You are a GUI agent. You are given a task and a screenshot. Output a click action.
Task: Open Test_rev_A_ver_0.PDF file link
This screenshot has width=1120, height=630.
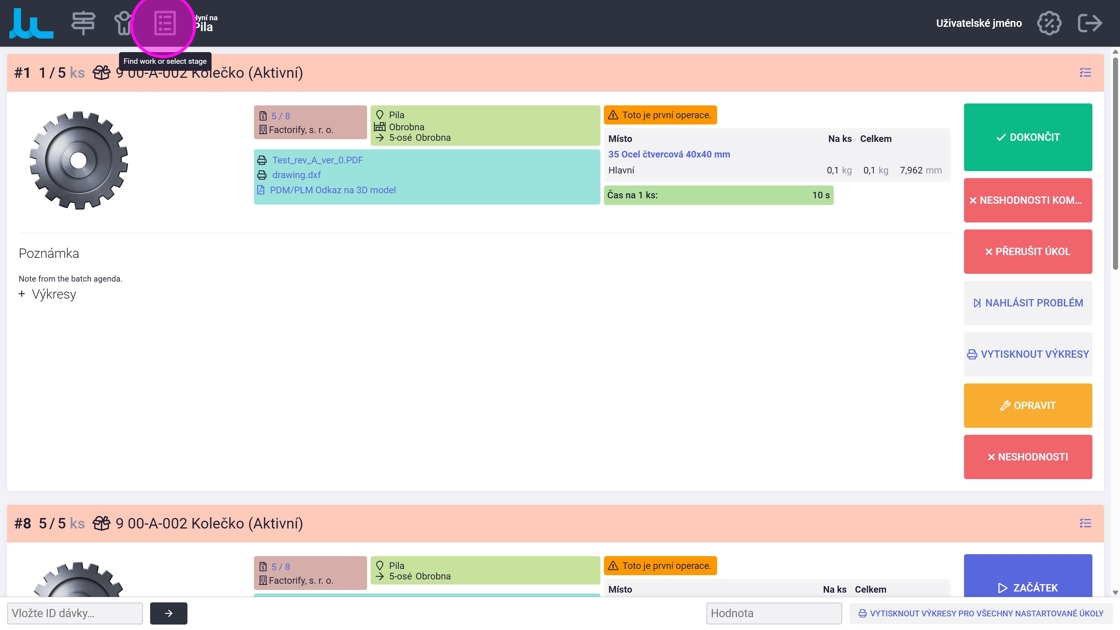click(x=317, y=160)
